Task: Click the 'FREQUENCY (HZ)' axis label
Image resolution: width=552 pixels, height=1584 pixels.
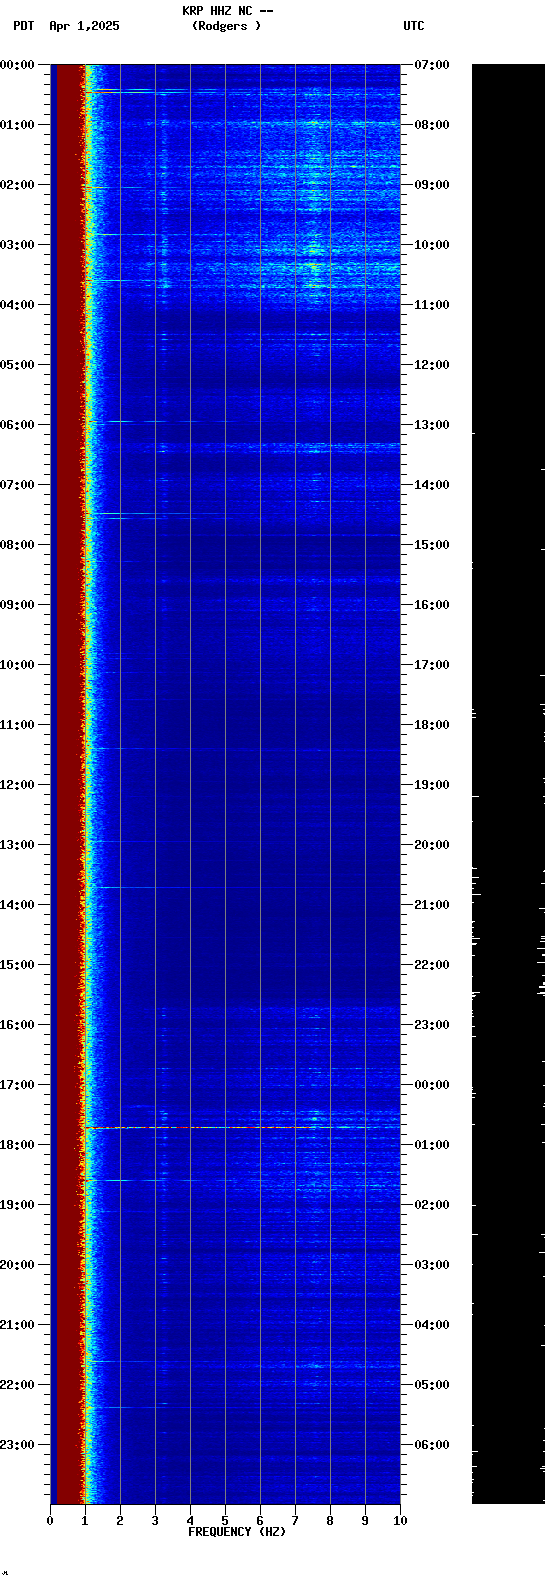Action: (x=237, y=1532)
